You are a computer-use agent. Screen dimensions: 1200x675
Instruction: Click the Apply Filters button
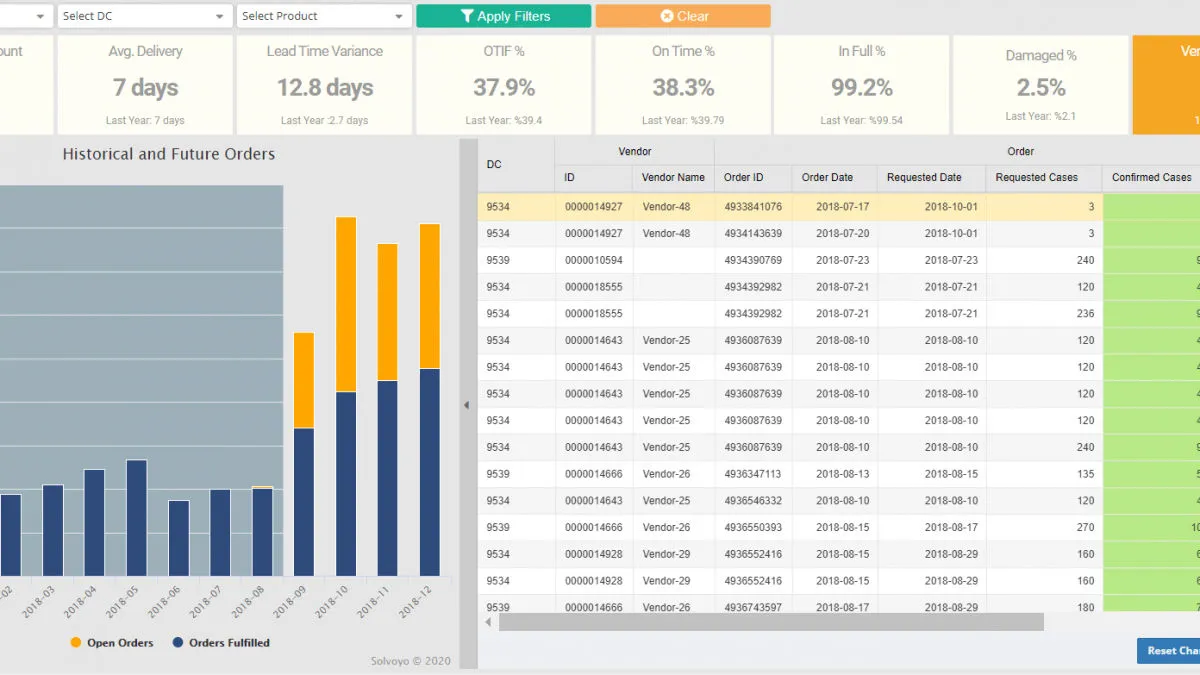503,16
